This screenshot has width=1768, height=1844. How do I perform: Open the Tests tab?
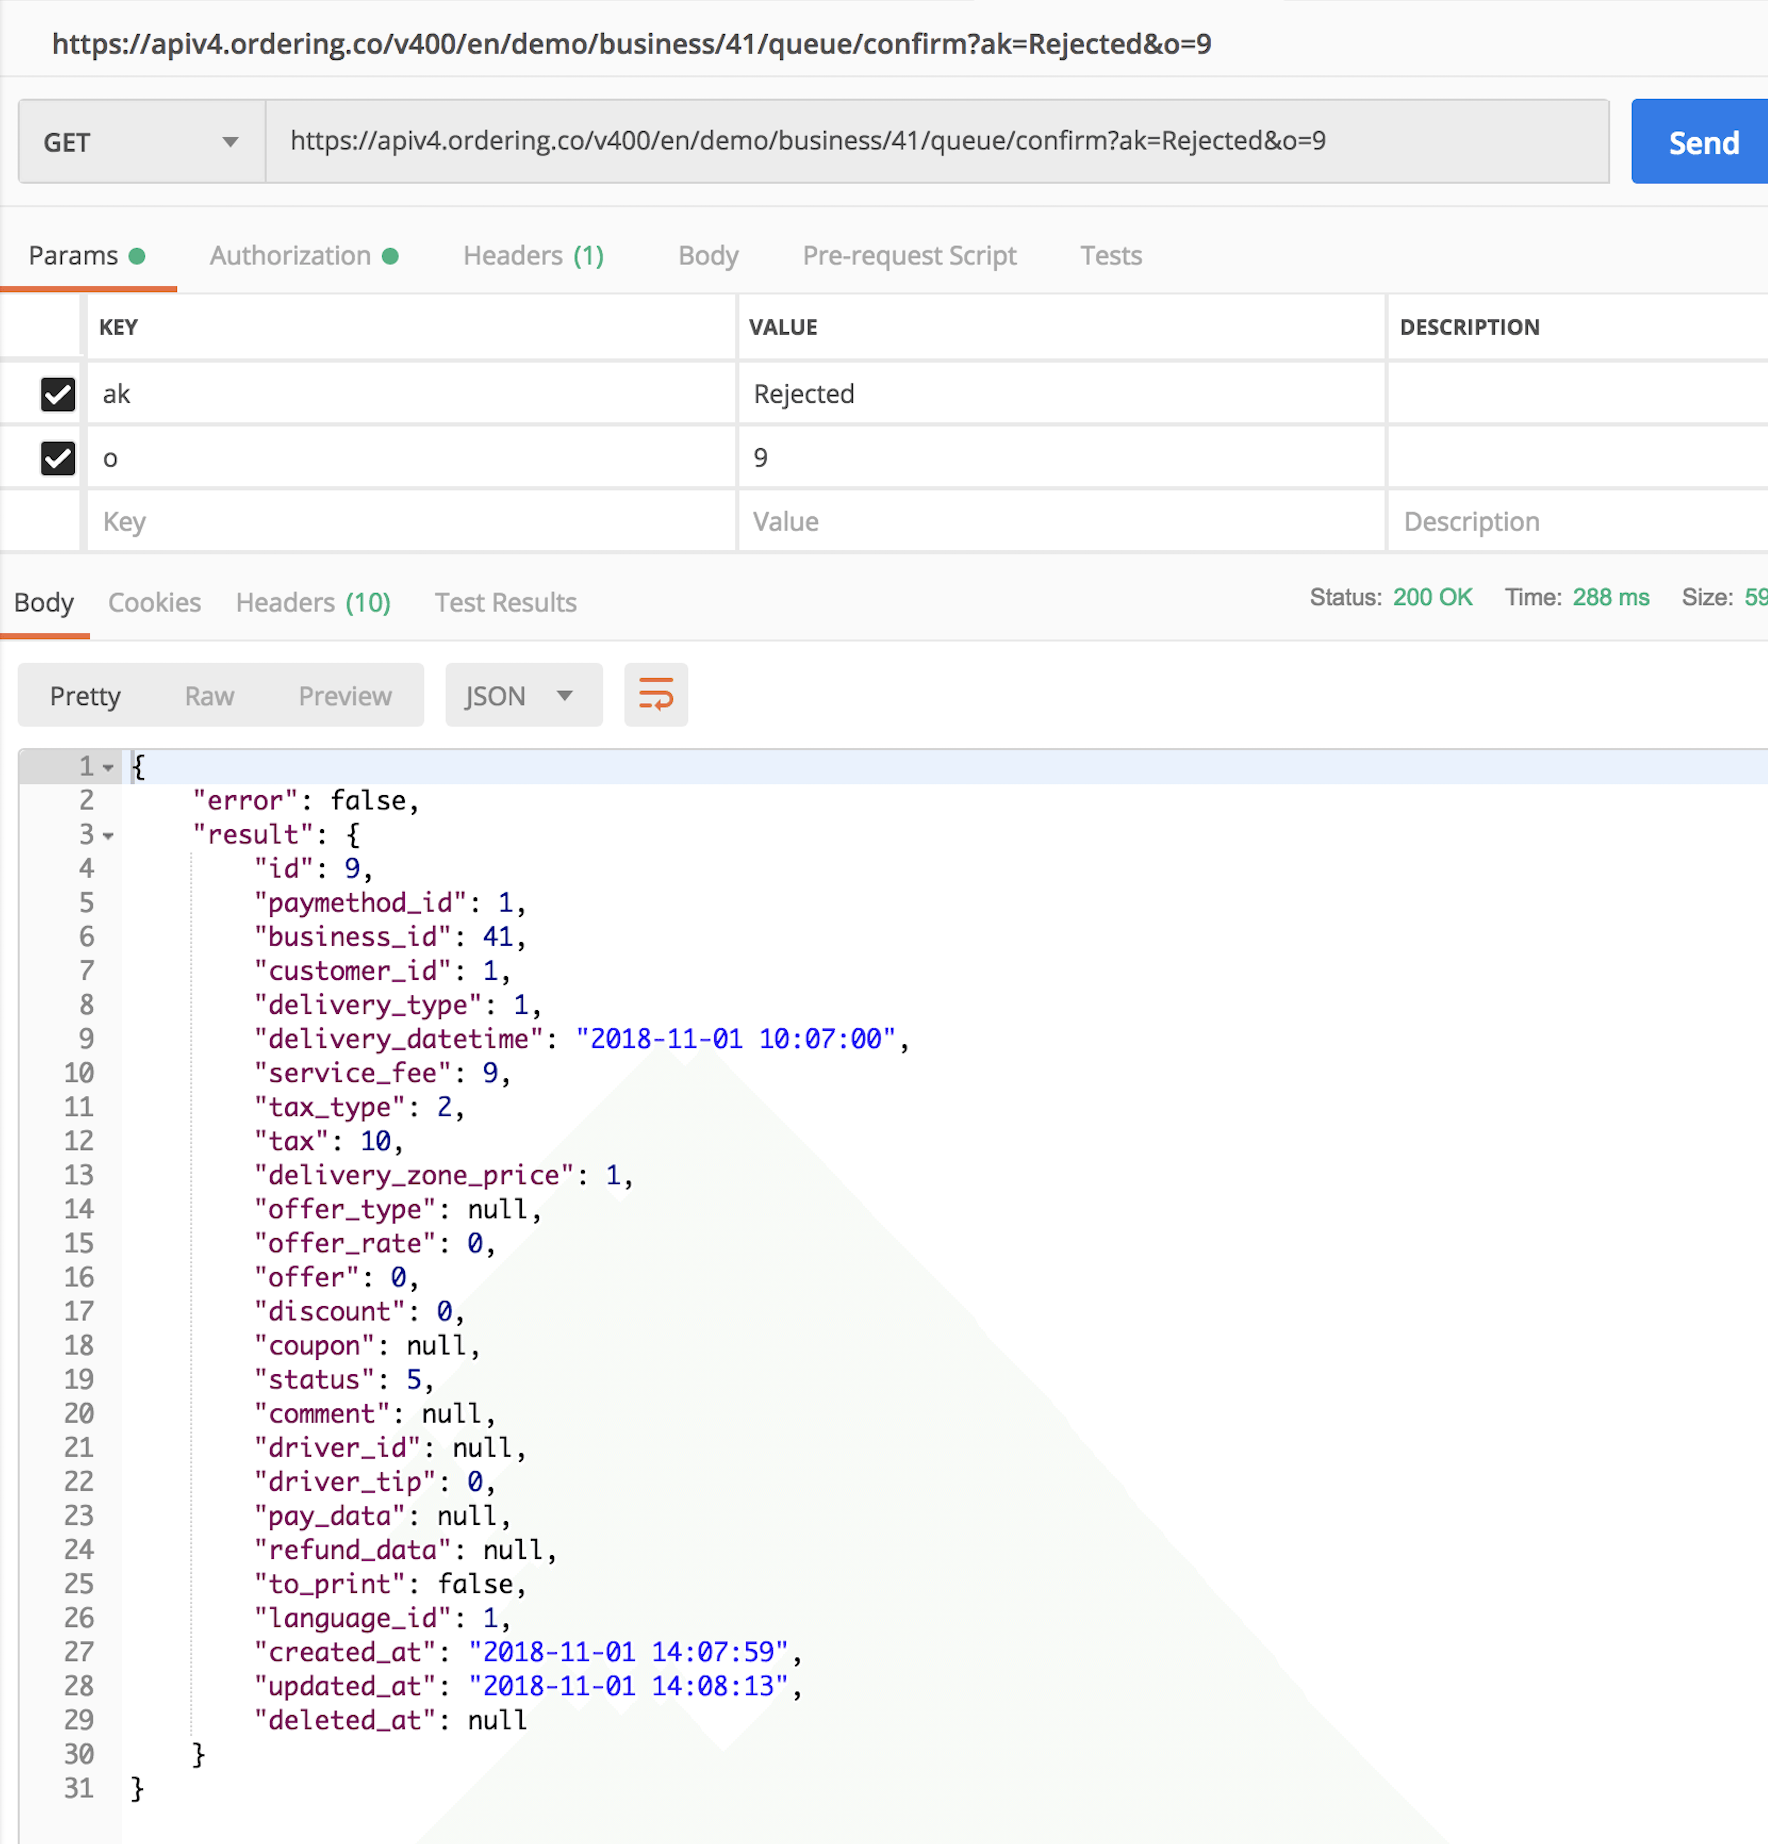[1110, 256]
